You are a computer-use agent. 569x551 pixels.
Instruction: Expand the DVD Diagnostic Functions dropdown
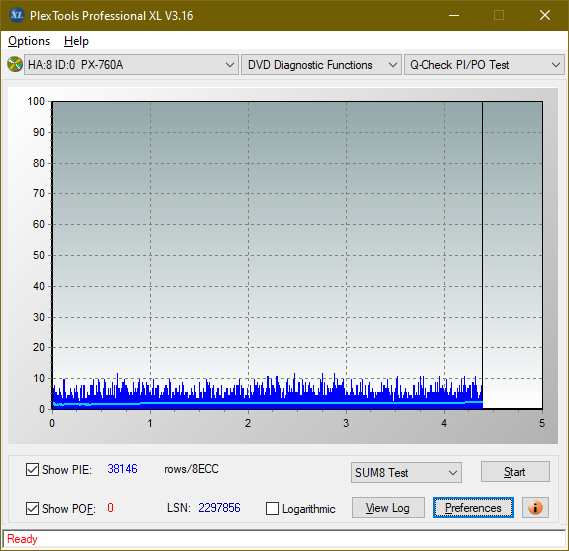point(321,65)
